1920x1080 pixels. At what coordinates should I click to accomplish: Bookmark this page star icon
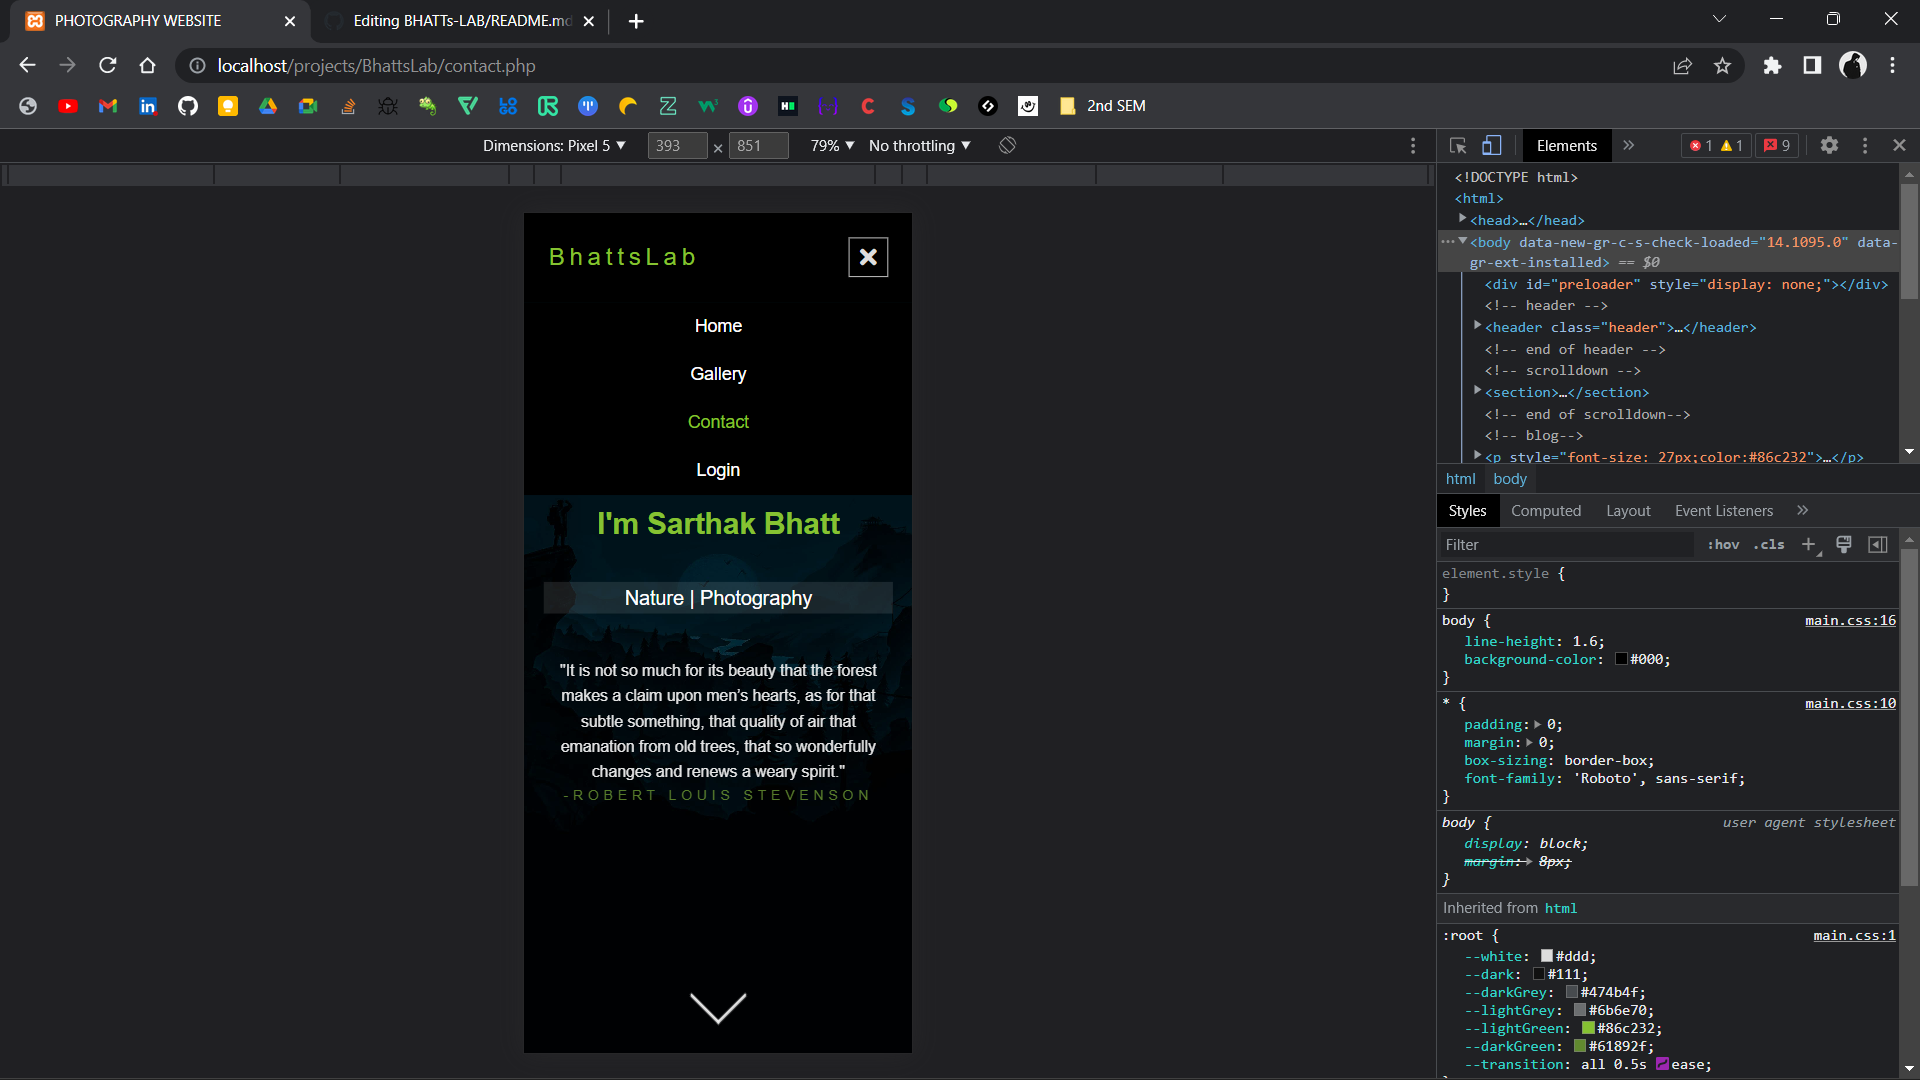coord(1722,66)
